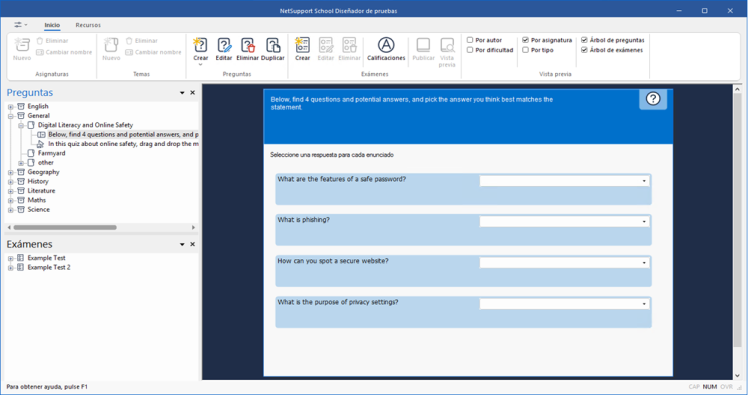Select the 'Below, find 4 questions' tree item
Viewport: 748px width, 395px height.
pyautogui.click(x=123, y=135)
